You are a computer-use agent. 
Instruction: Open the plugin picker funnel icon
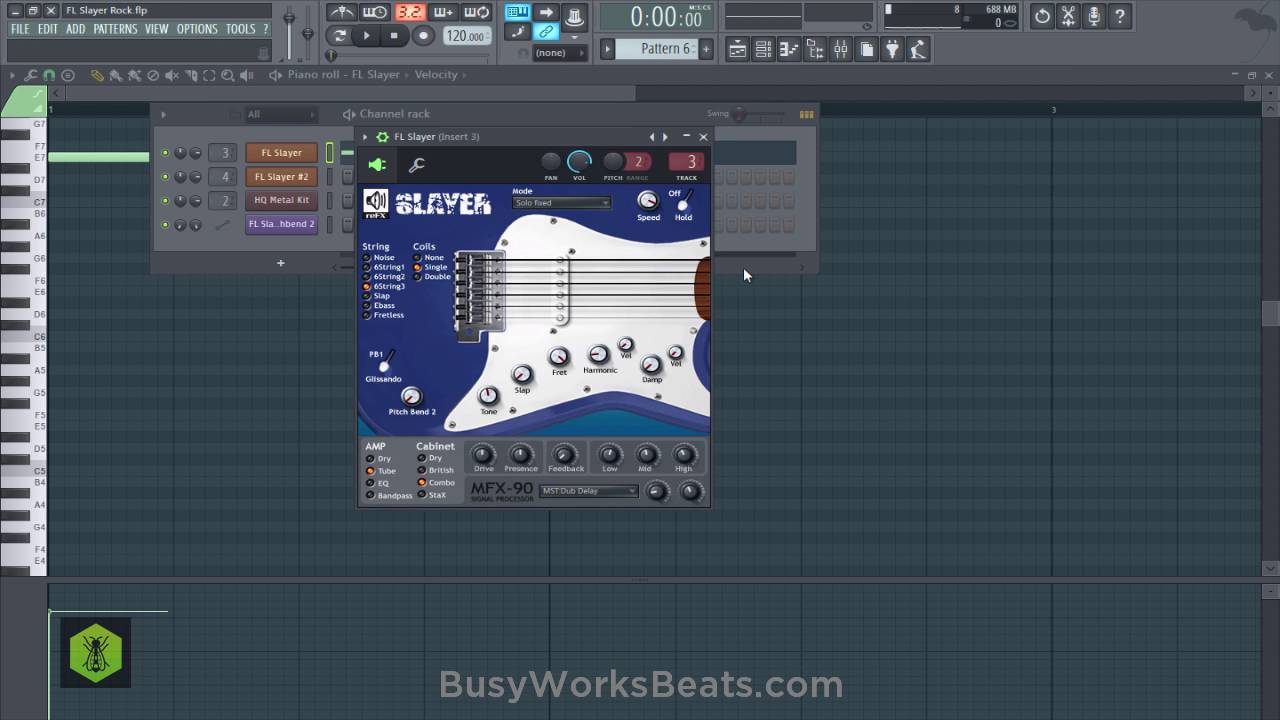point(892,49)
